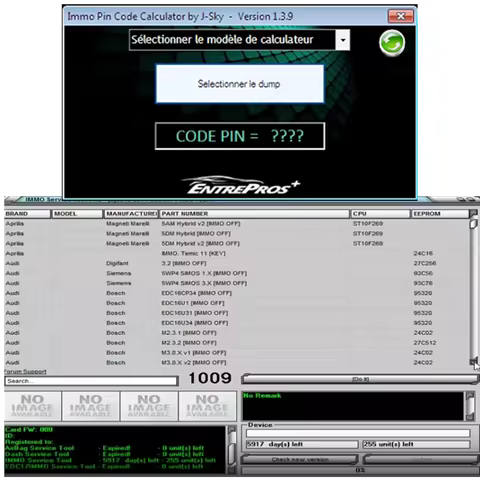This screenshot has height=480, width=480.
Task: Click the '5917 day(s) left' field
Action: pos(302,444)
